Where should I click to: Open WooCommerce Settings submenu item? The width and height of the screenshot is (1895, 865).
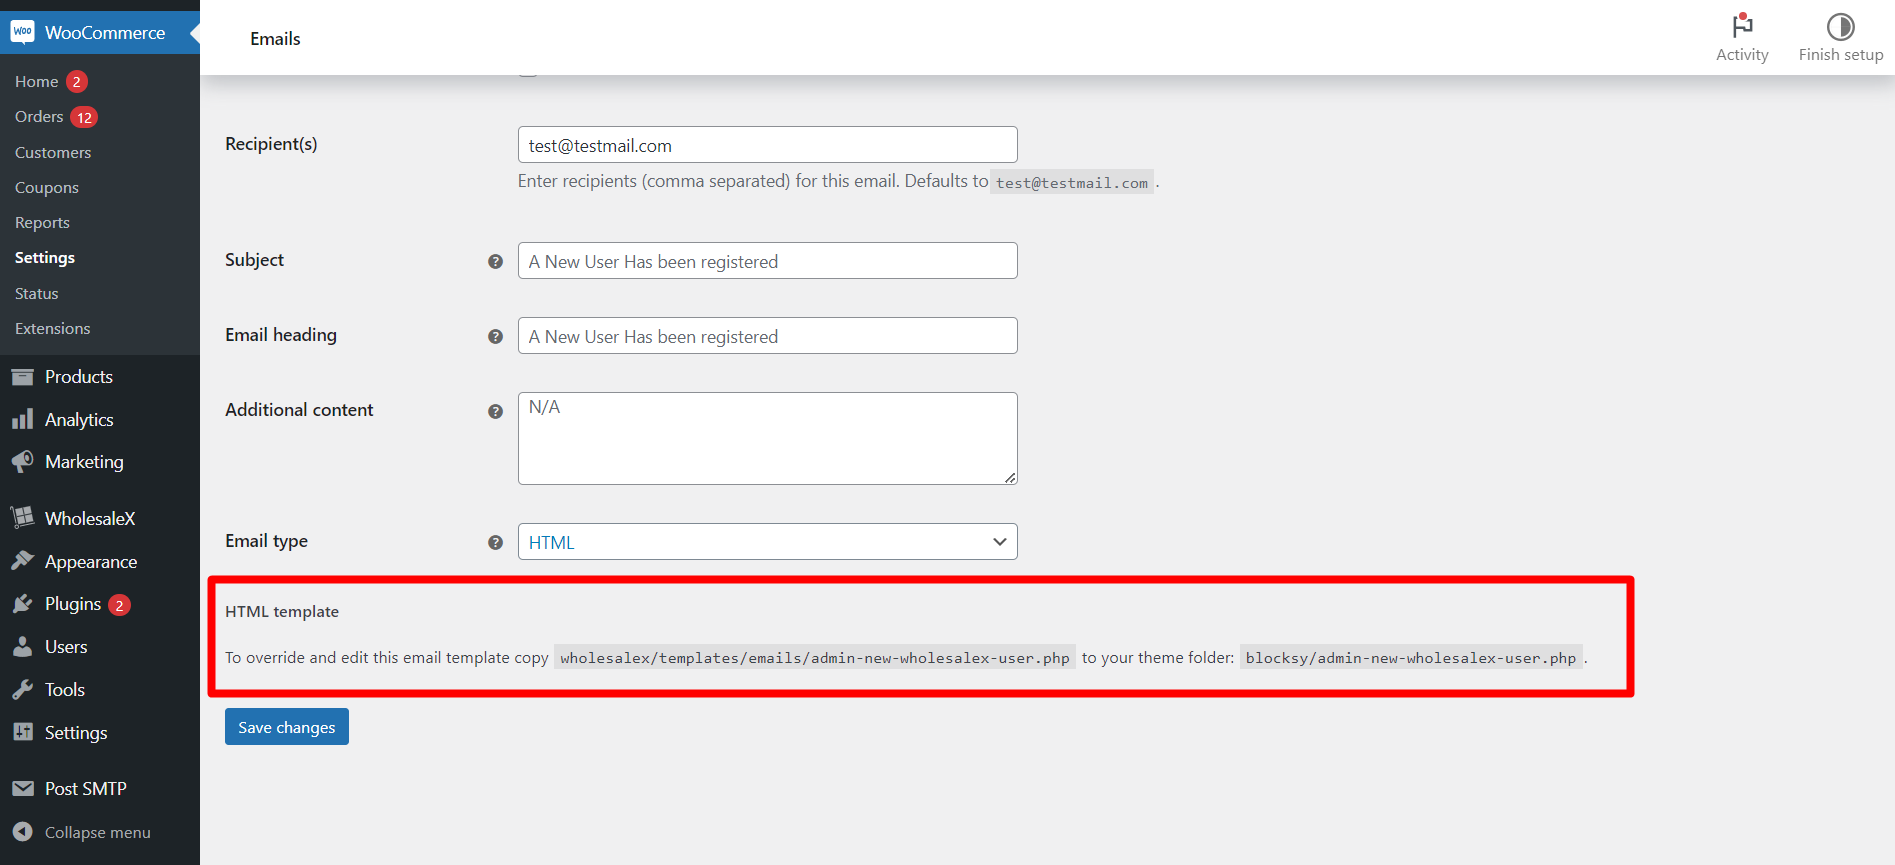[45, 257]
